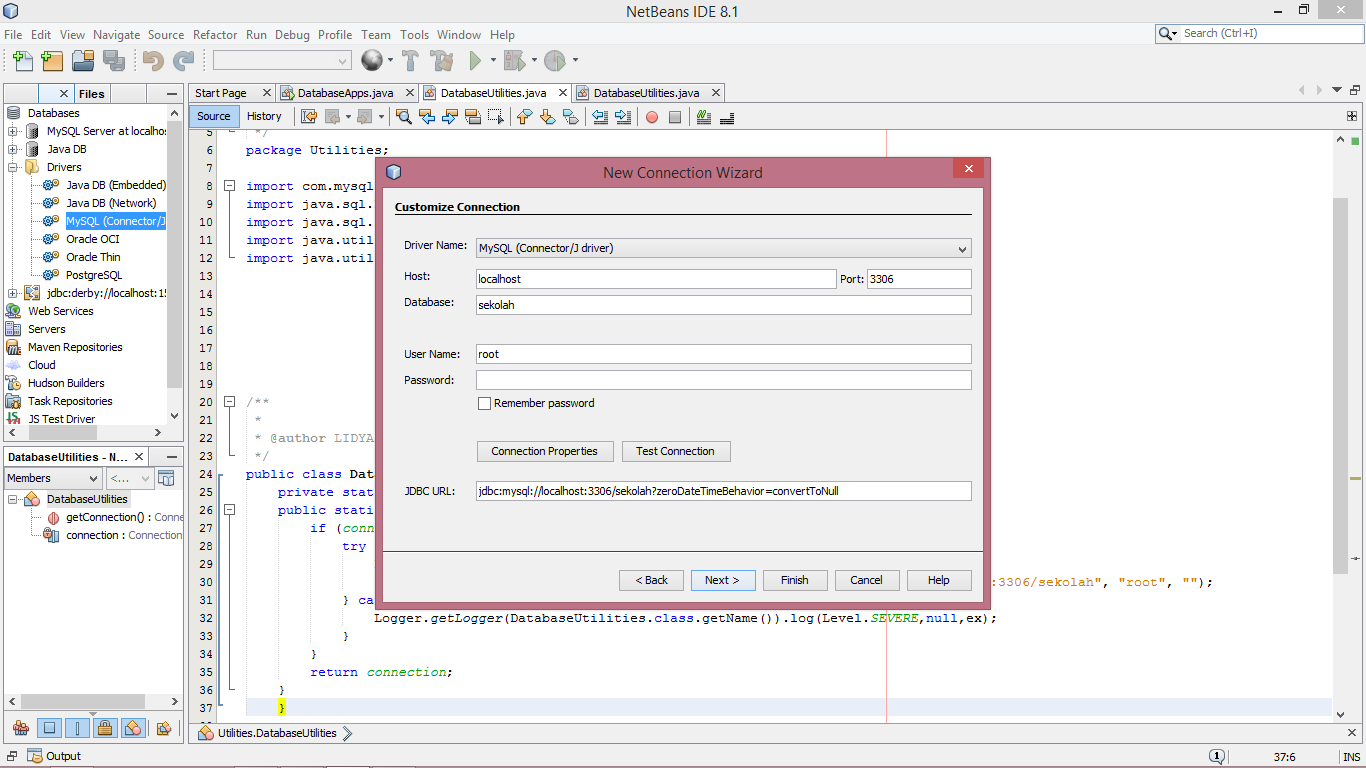Toggle Fully Qualified Names filter in Navigator
Screen dimensions: 1366x768
(165, 728)
